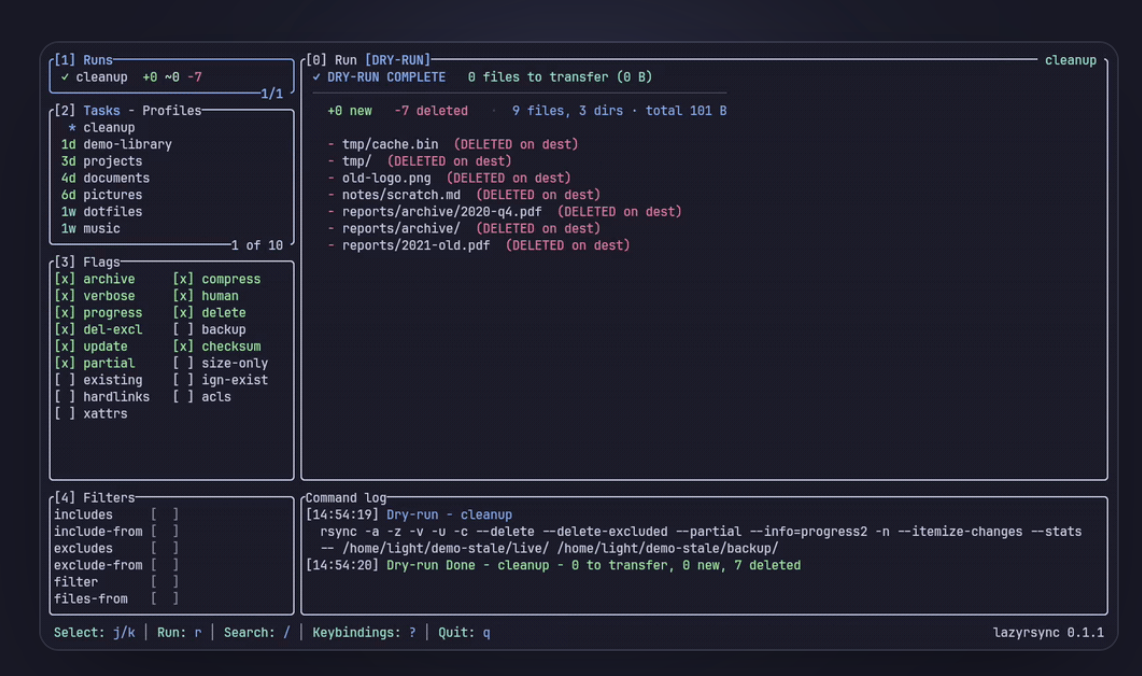
Task: Toggle the archive flag checkbox
Action: coord(65,279)
